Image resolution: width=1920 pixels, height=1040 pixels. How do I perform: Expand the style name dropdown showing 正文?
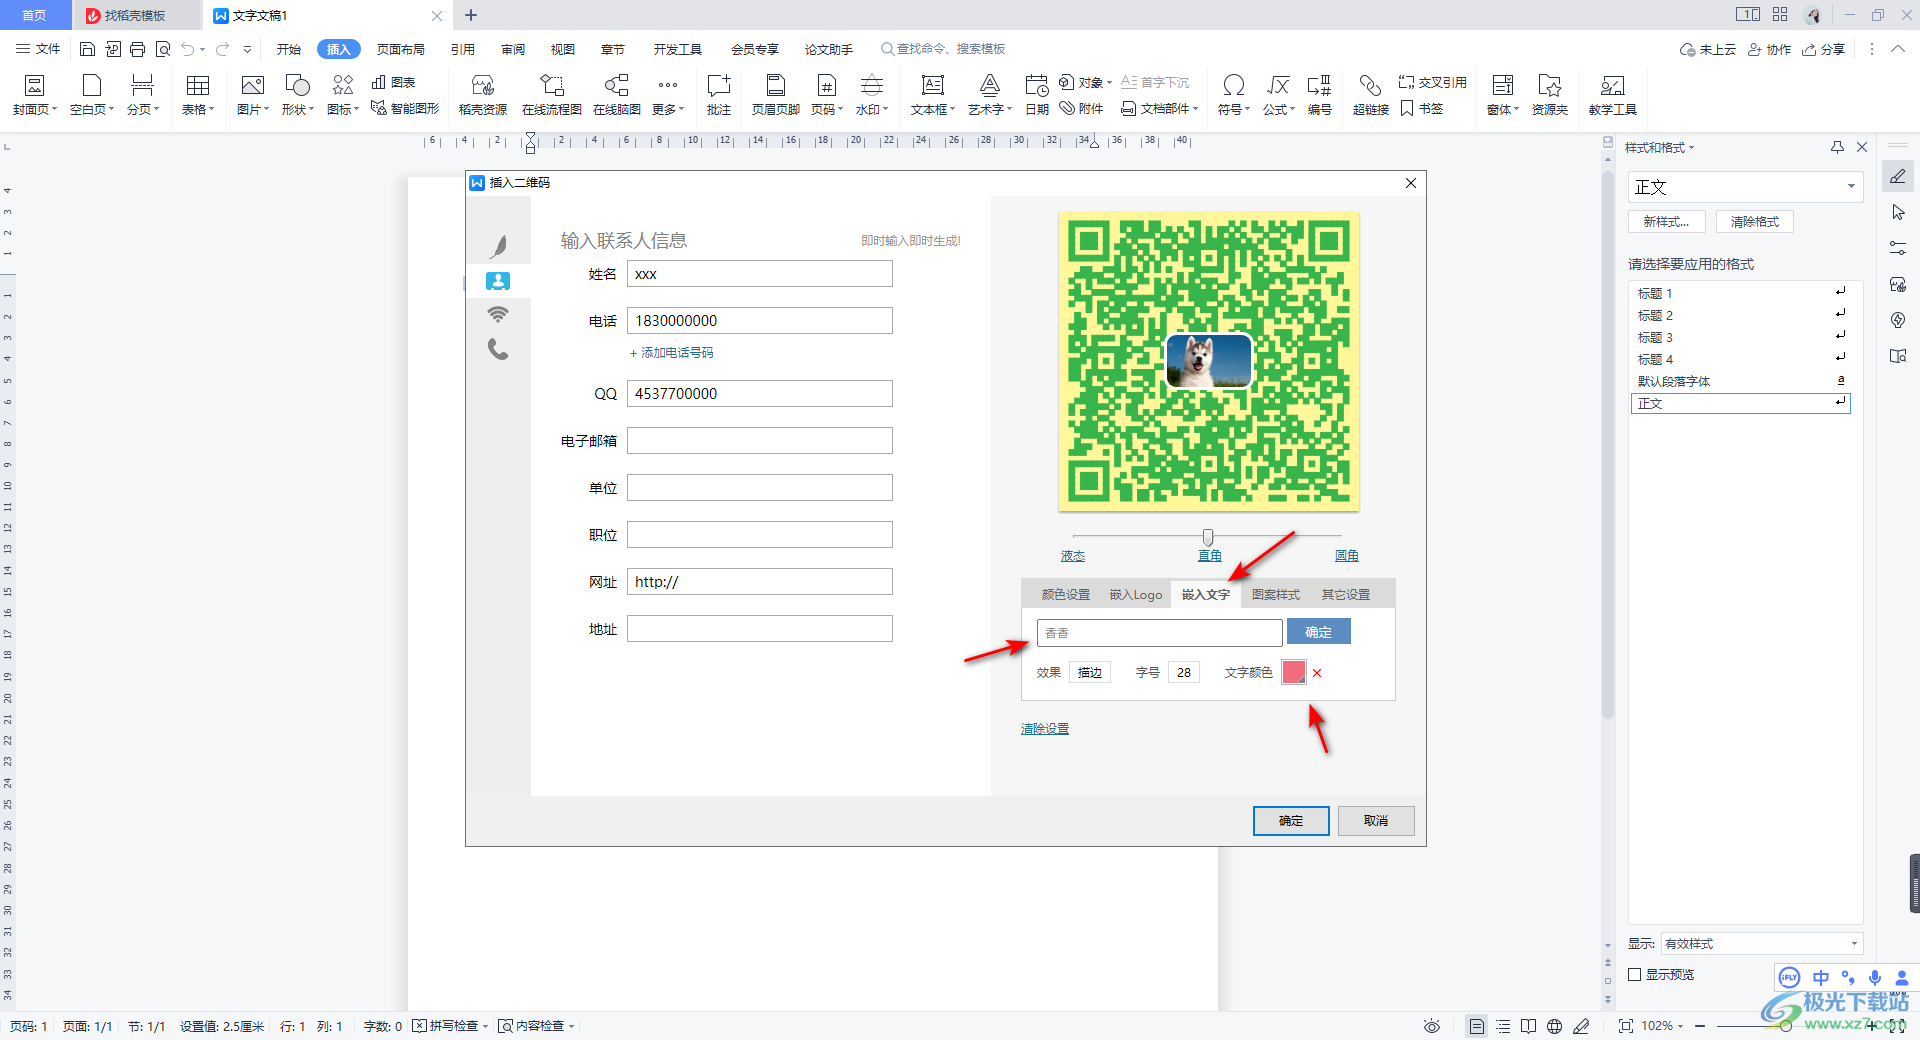pos(1851,186)
